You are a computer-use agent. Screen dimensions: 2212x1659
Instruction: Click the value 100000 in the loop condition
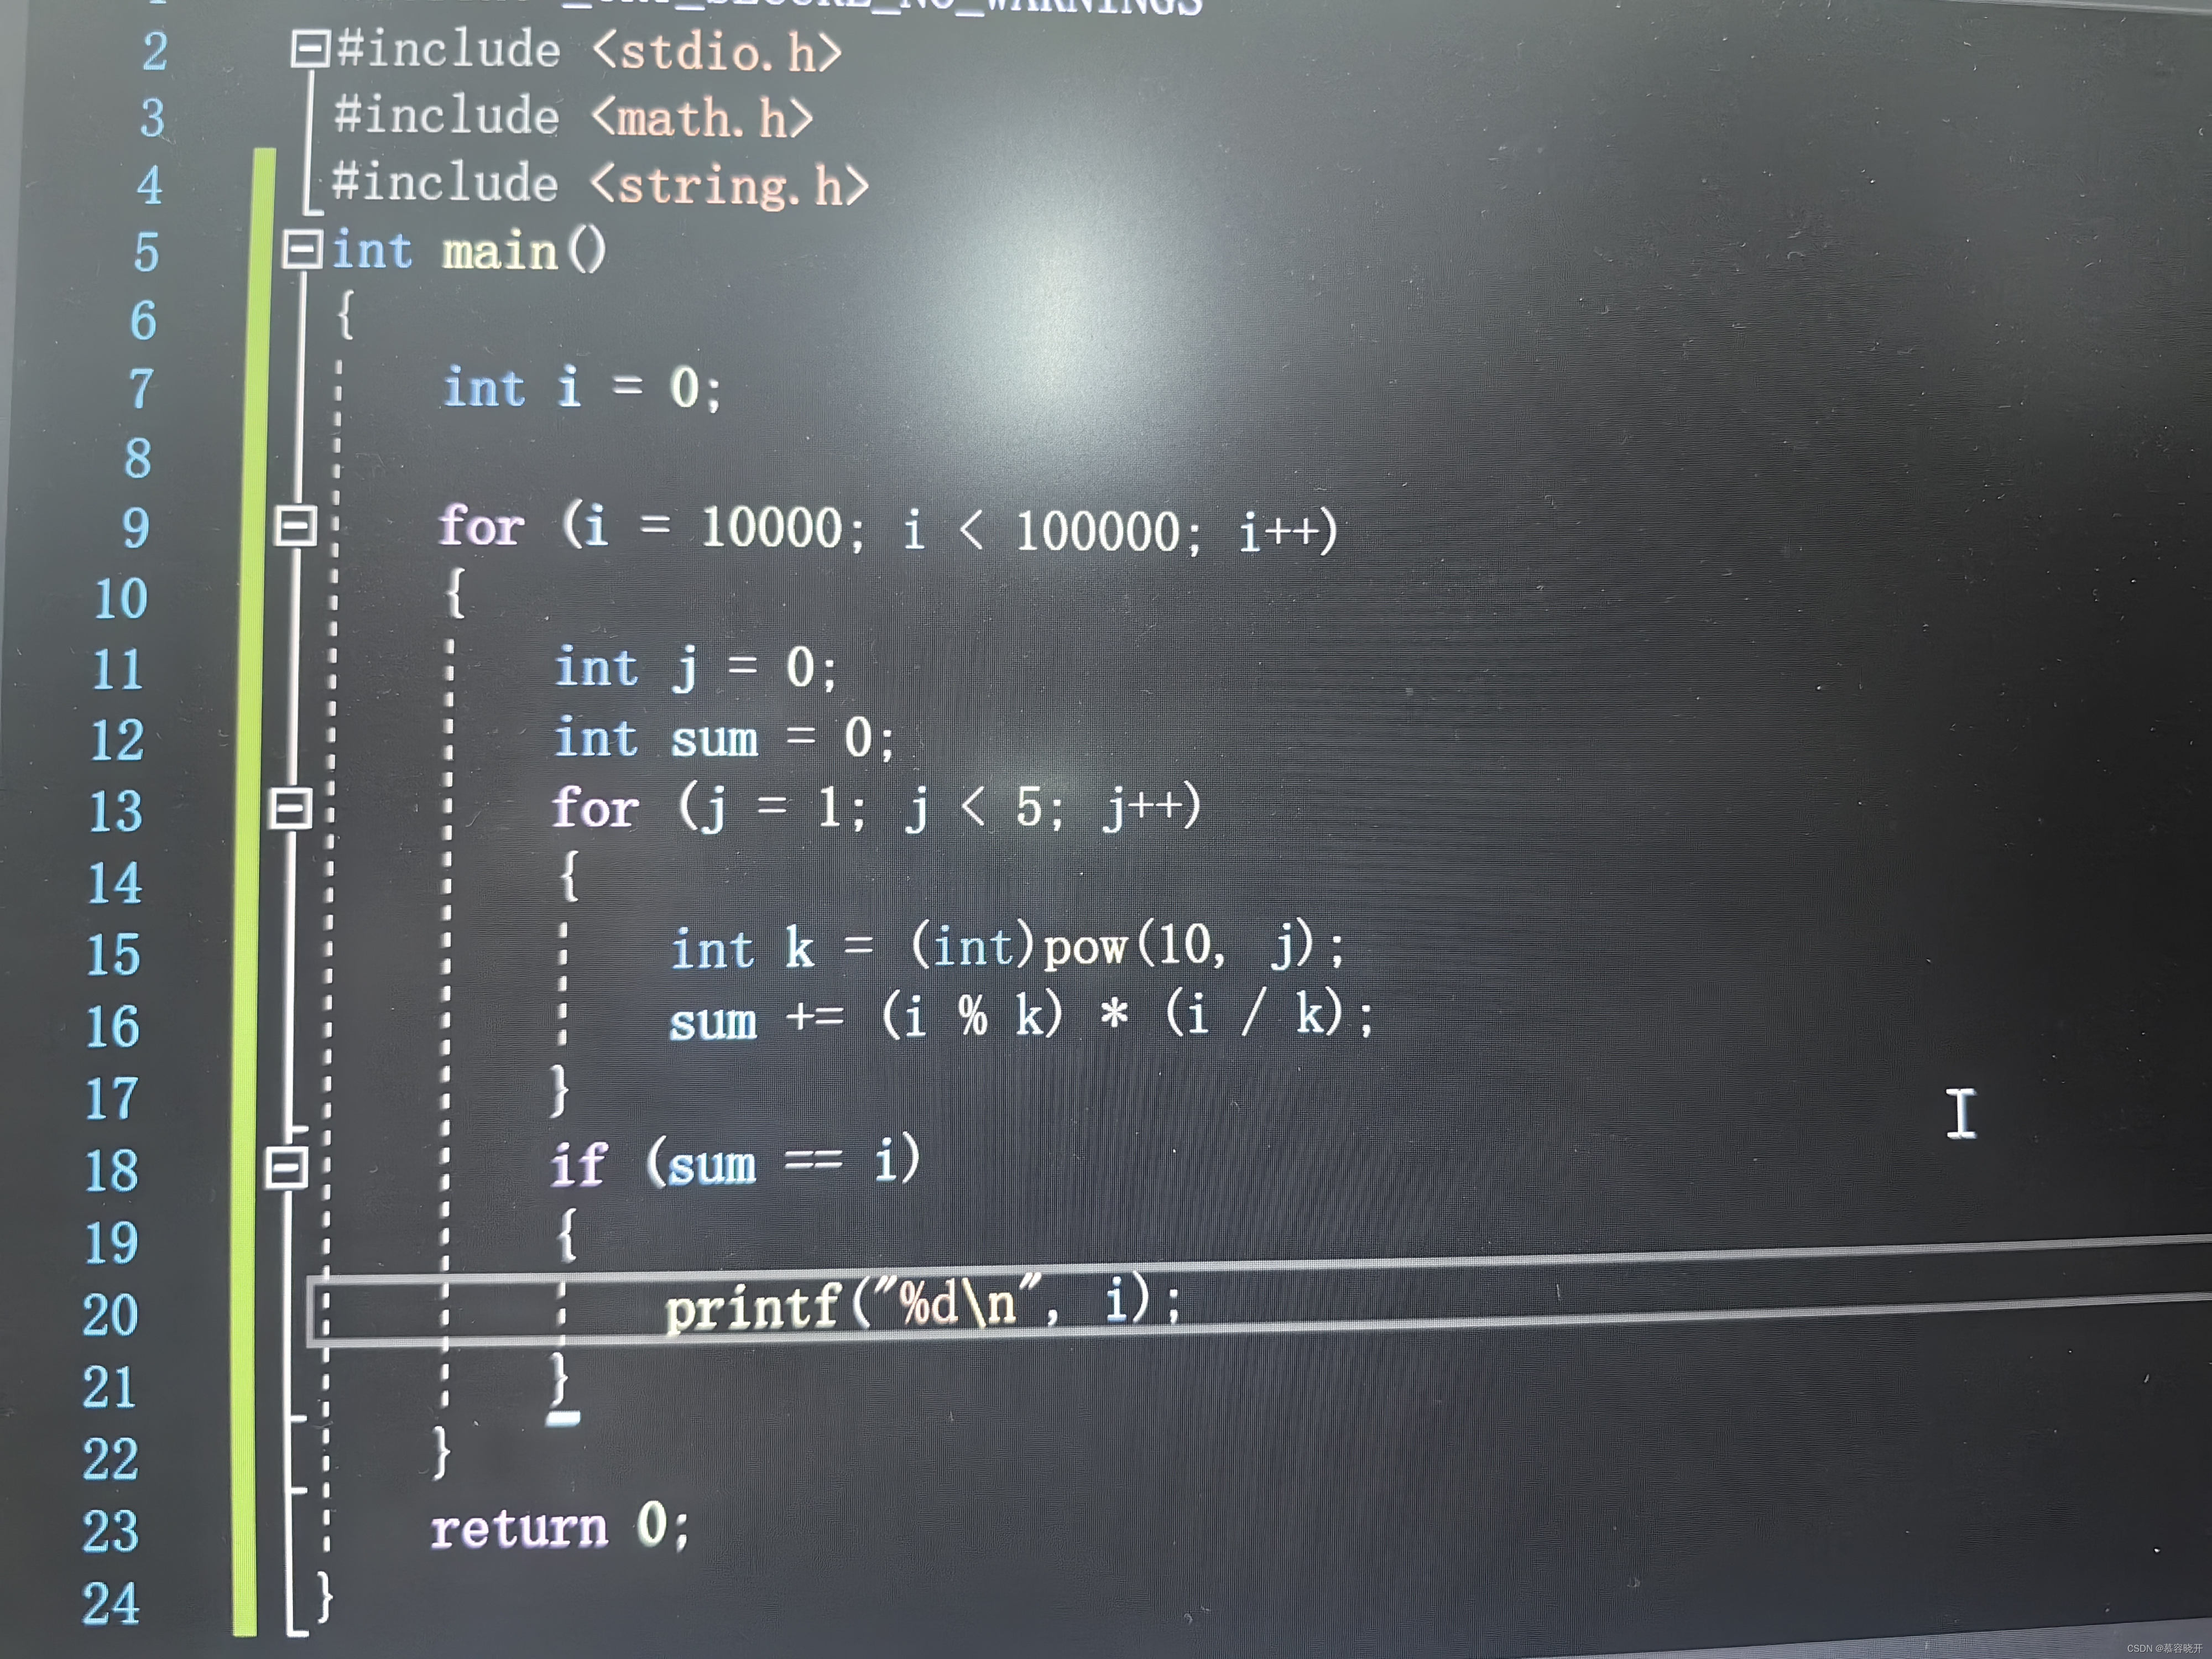point(1098,531)
